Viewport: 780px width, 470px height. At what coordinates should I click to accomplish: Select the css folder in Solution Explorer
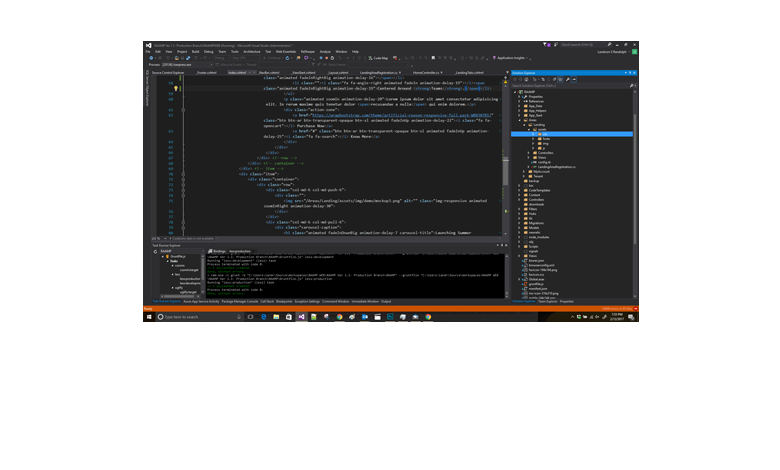545,136
